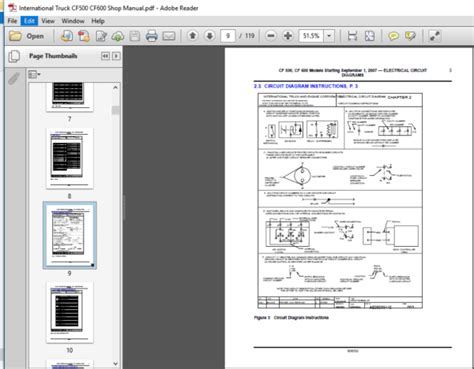Click the Save floppy disk icon

pyautogui.click(x=134, y=36)
